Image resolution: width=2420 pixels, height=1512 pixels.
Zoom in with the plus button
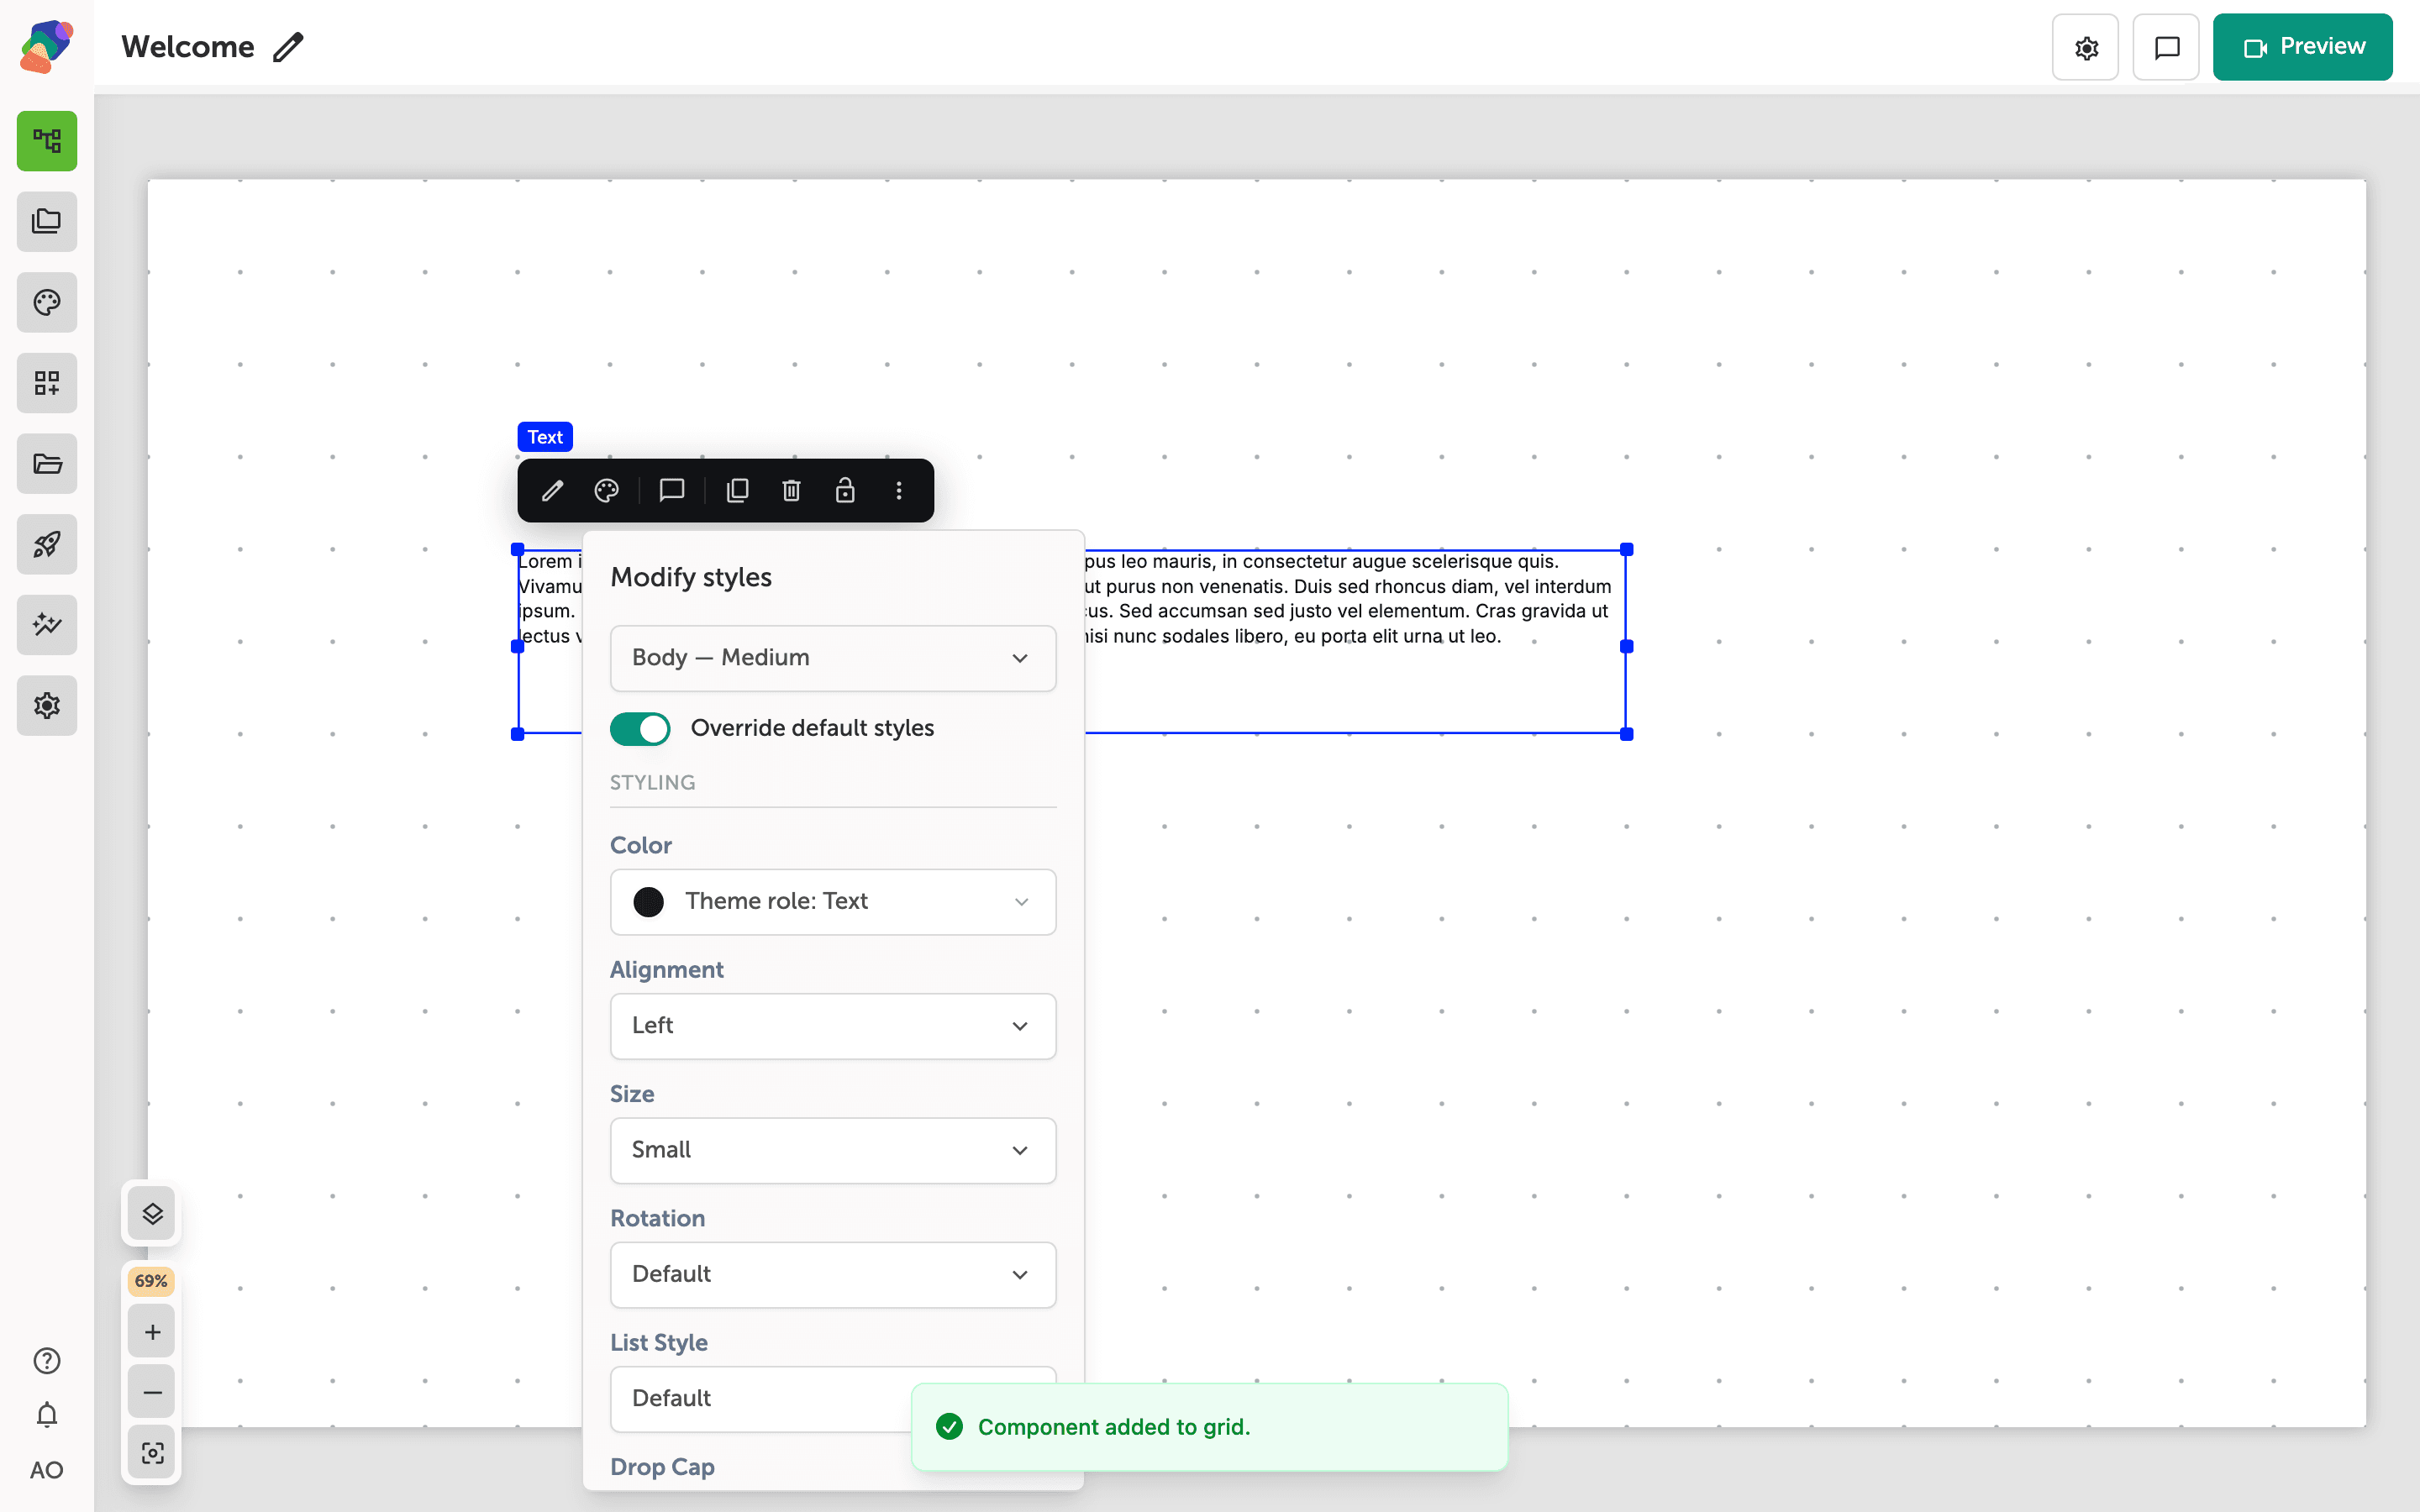tap(152, 1332)
